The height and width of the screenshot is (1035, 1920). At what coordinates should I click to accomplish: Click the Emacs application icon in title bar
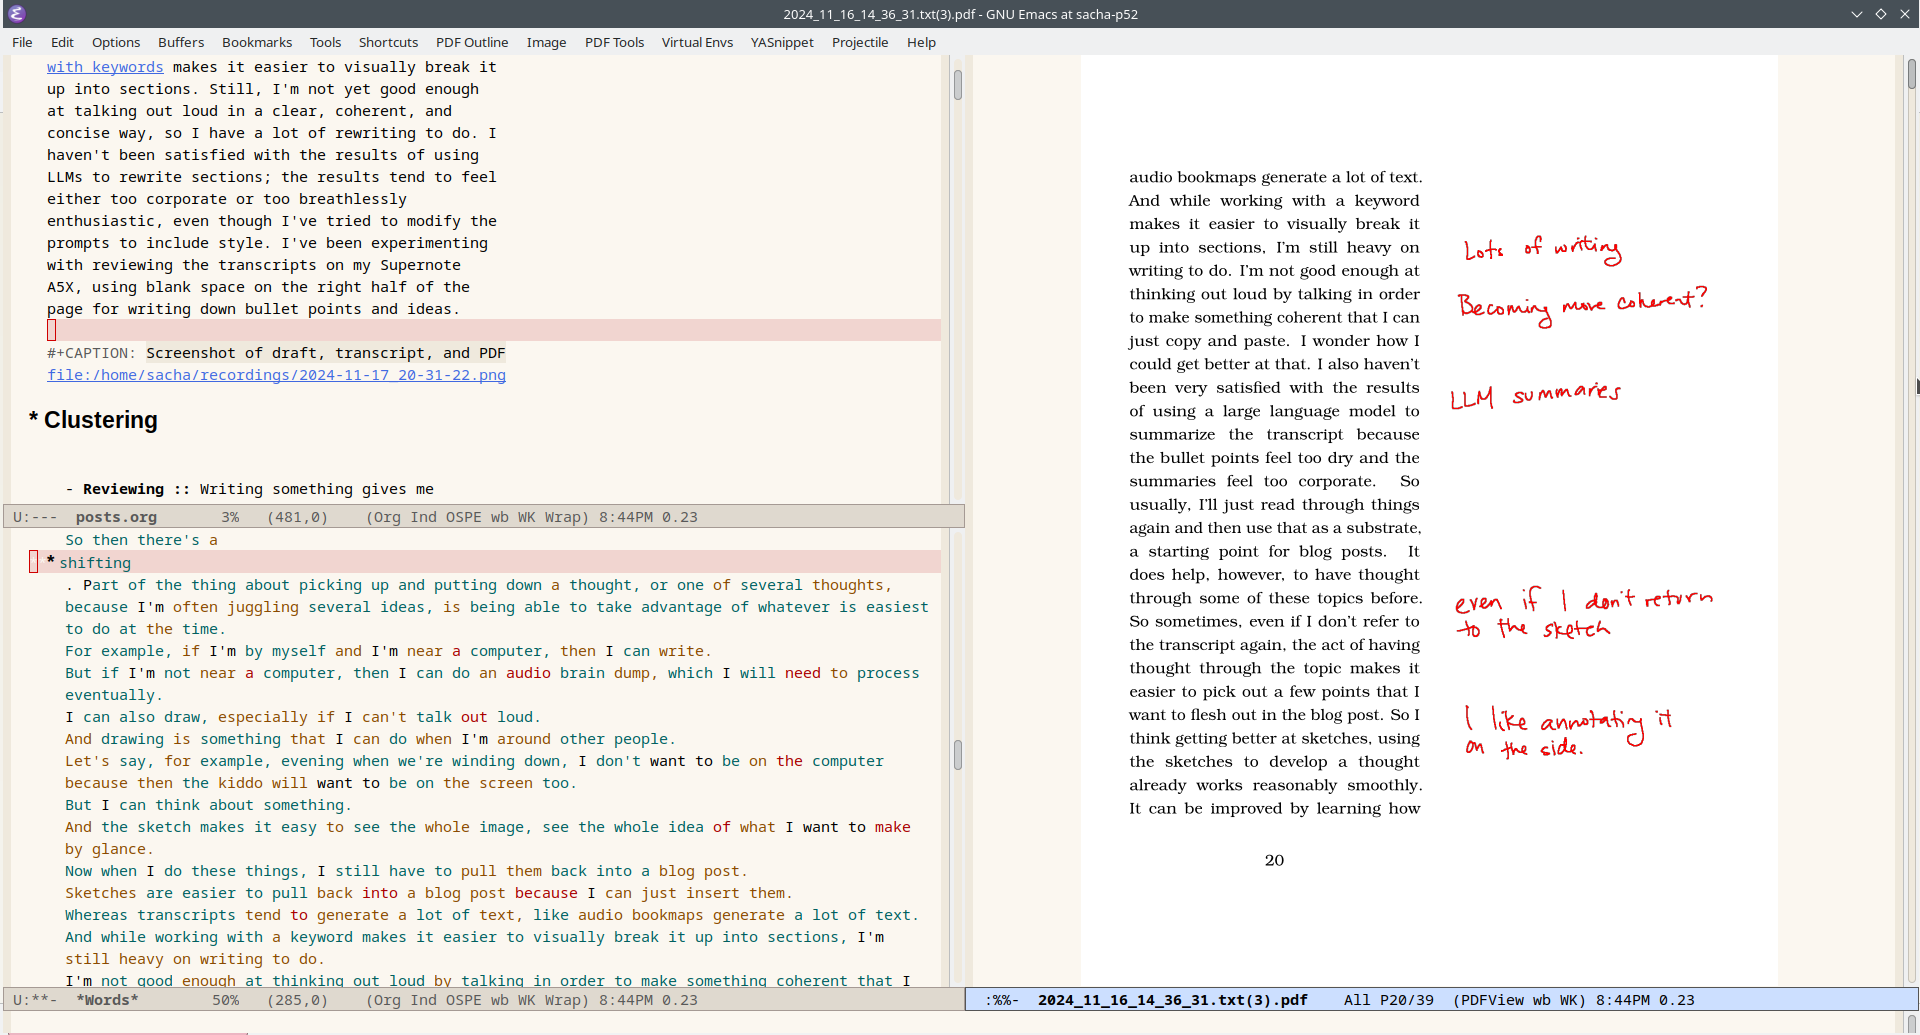[16, 14]
